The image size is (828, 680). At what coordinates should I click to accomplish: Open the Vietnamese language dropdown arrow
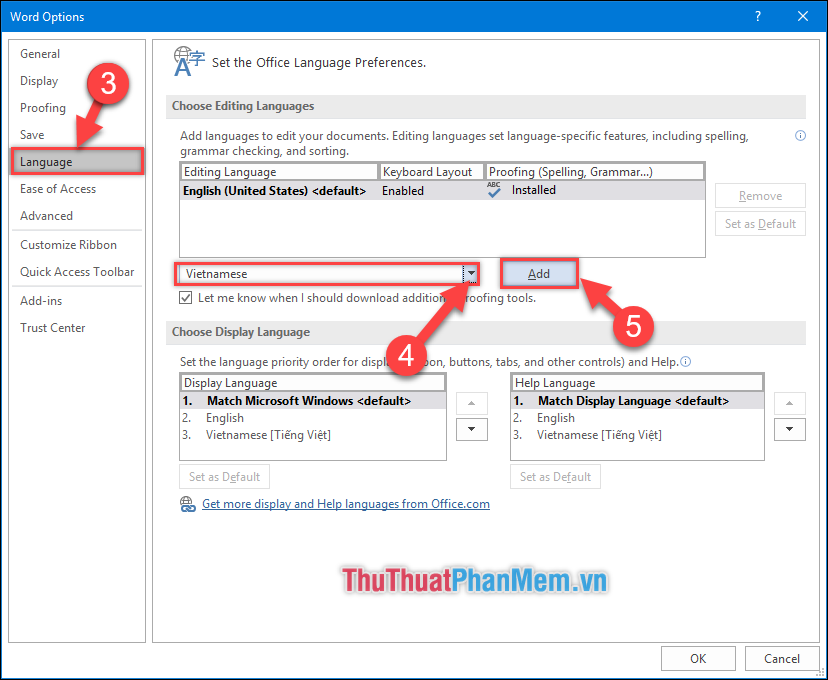(471, 274)
